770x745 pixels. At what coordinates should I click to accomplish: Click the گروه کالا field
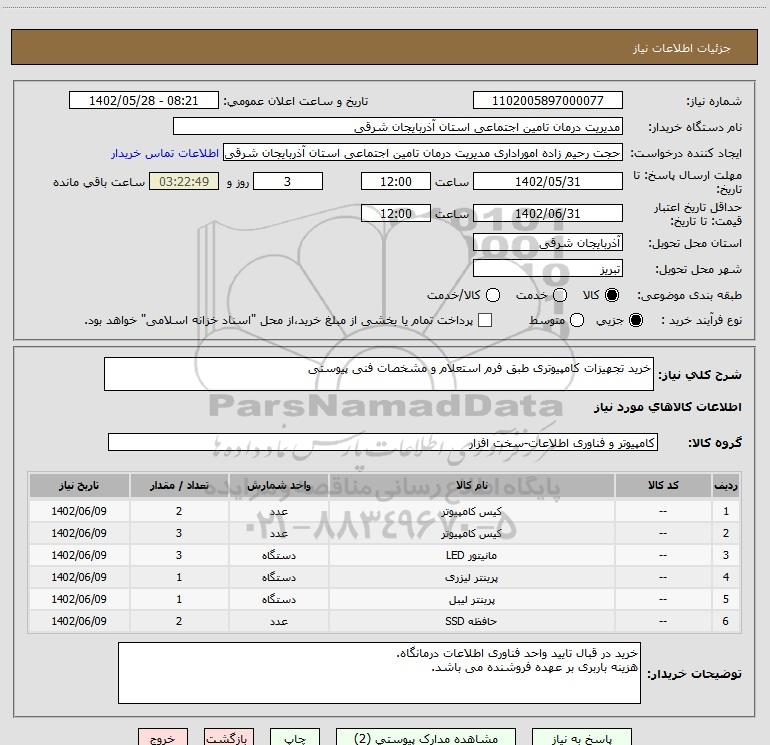click(x=383, y=442)
